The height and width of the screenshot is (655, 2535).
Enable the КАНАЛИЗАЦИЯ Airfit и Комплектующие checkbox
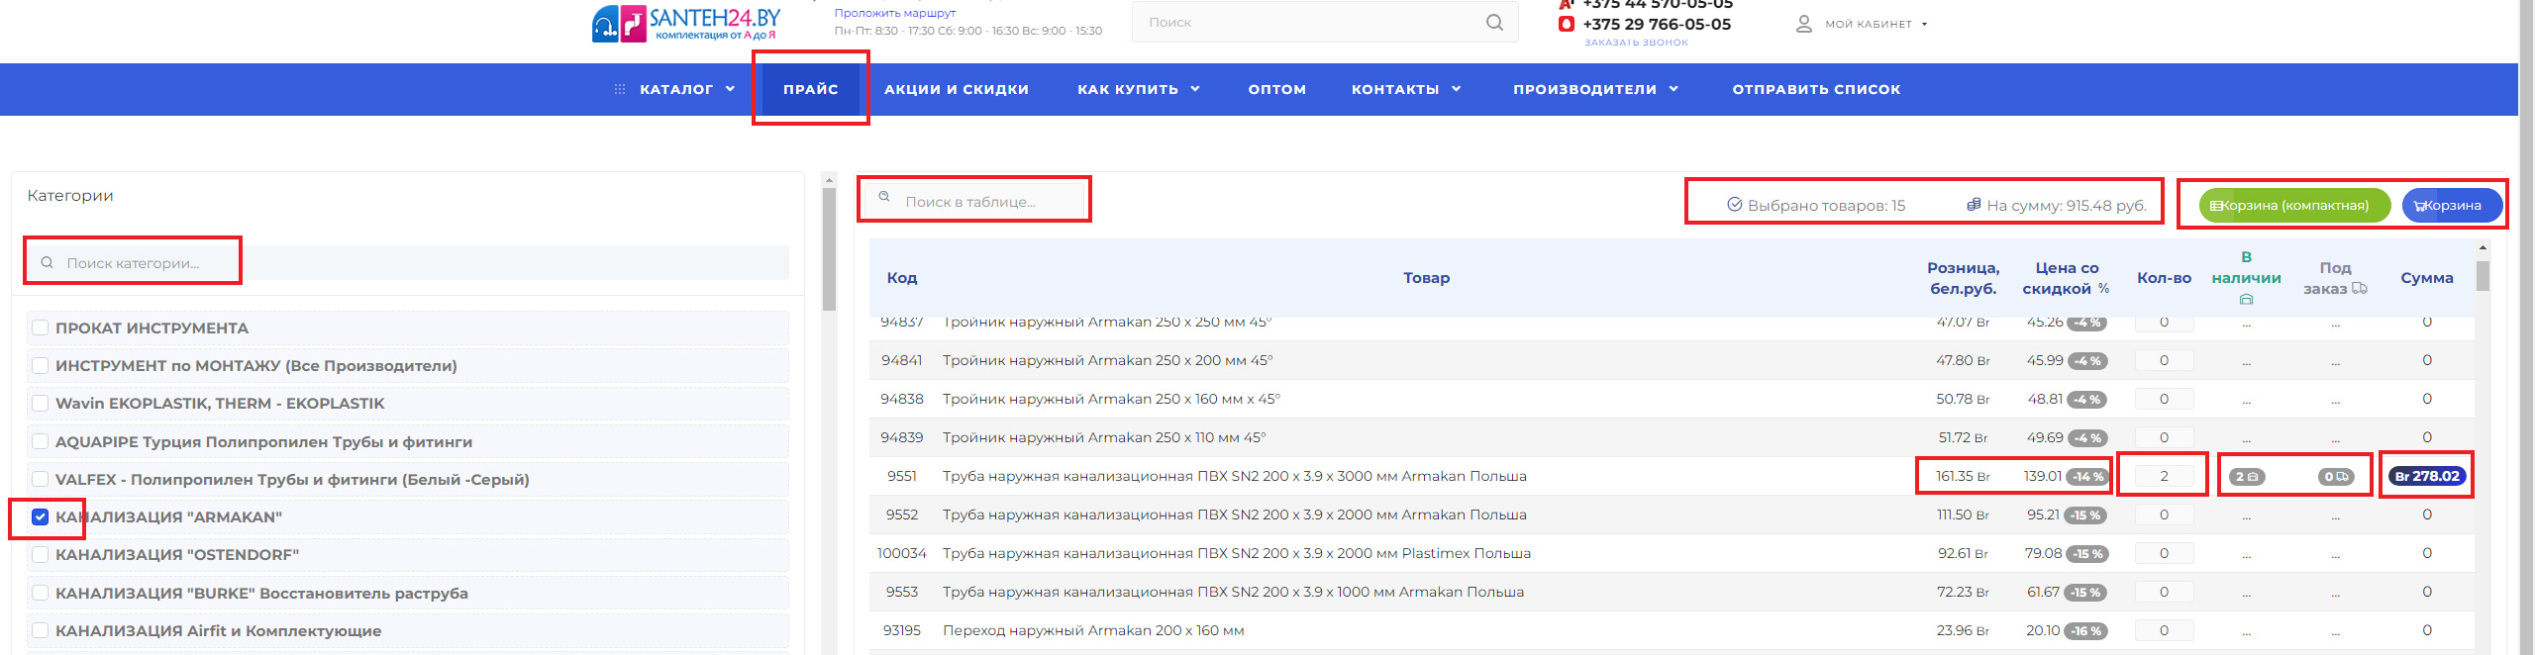(40, 631)
